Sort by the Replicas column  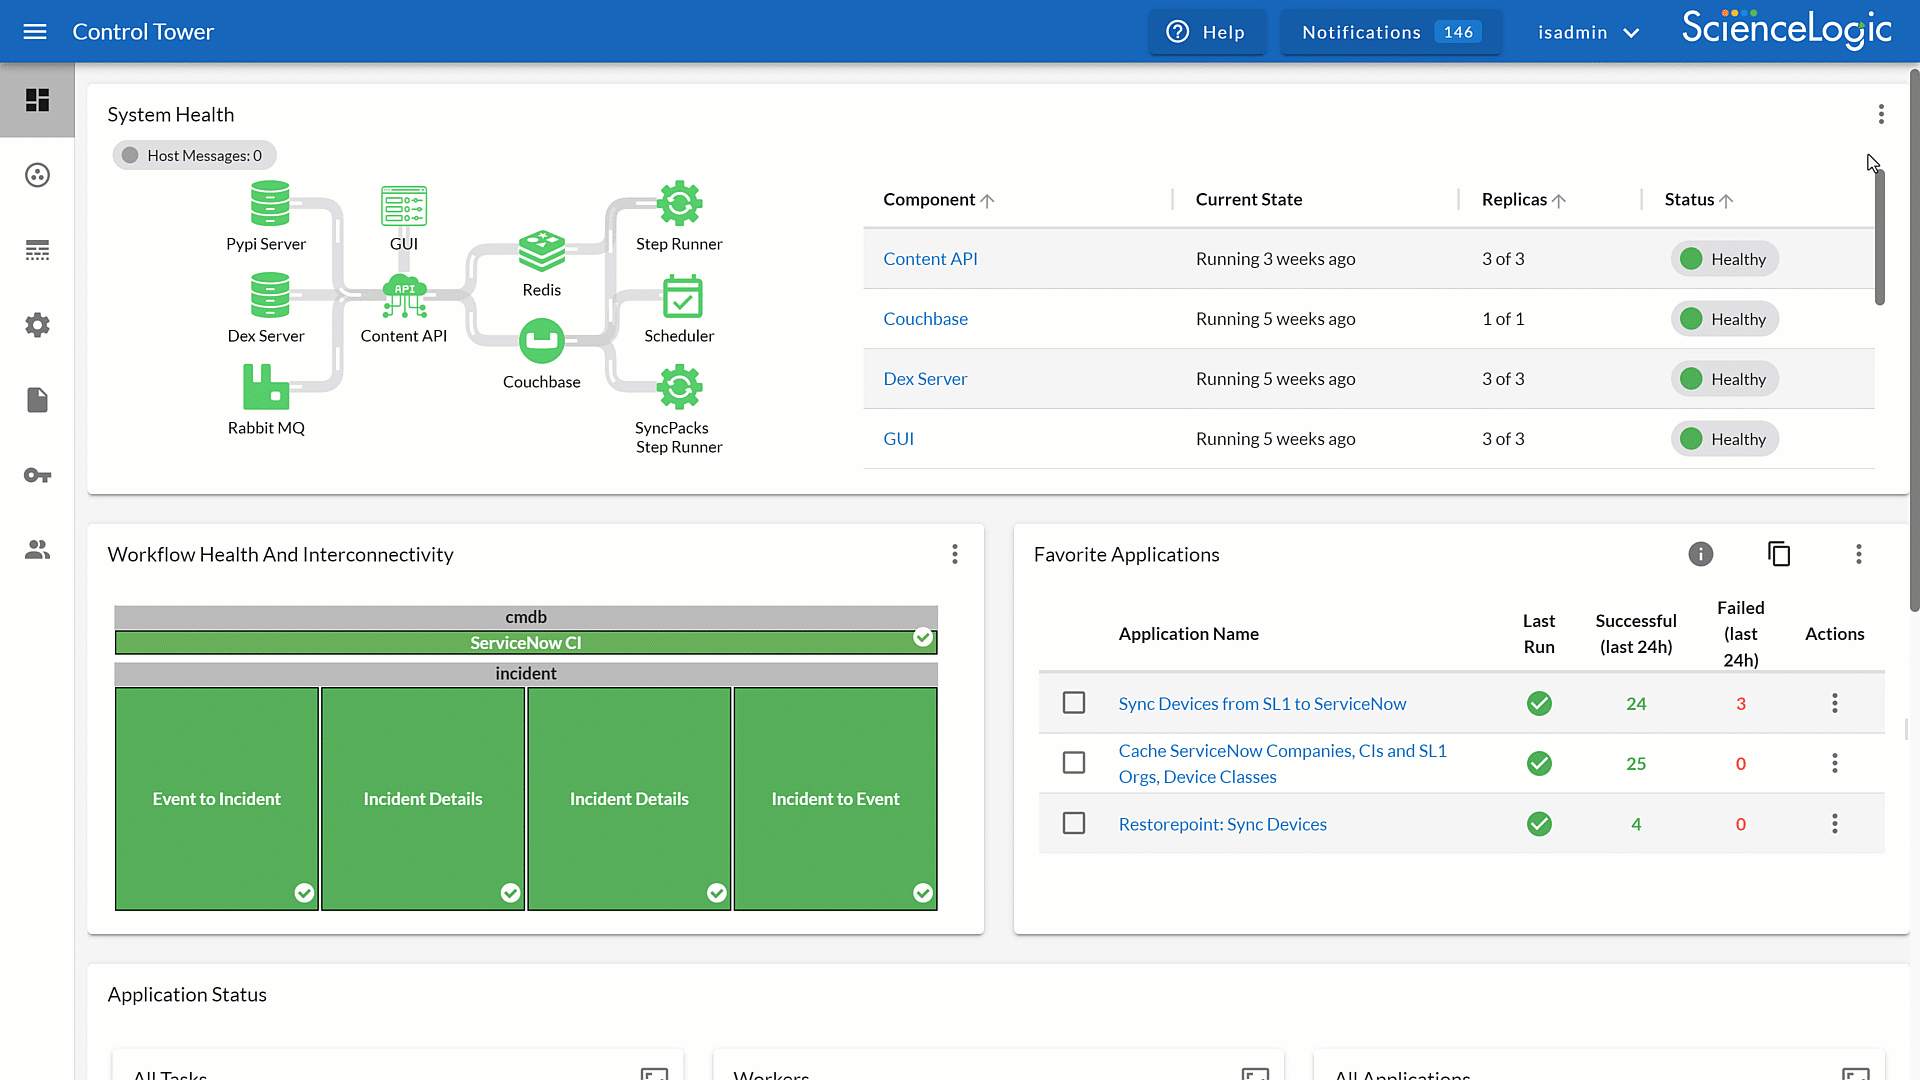[x=1524, y=199]
